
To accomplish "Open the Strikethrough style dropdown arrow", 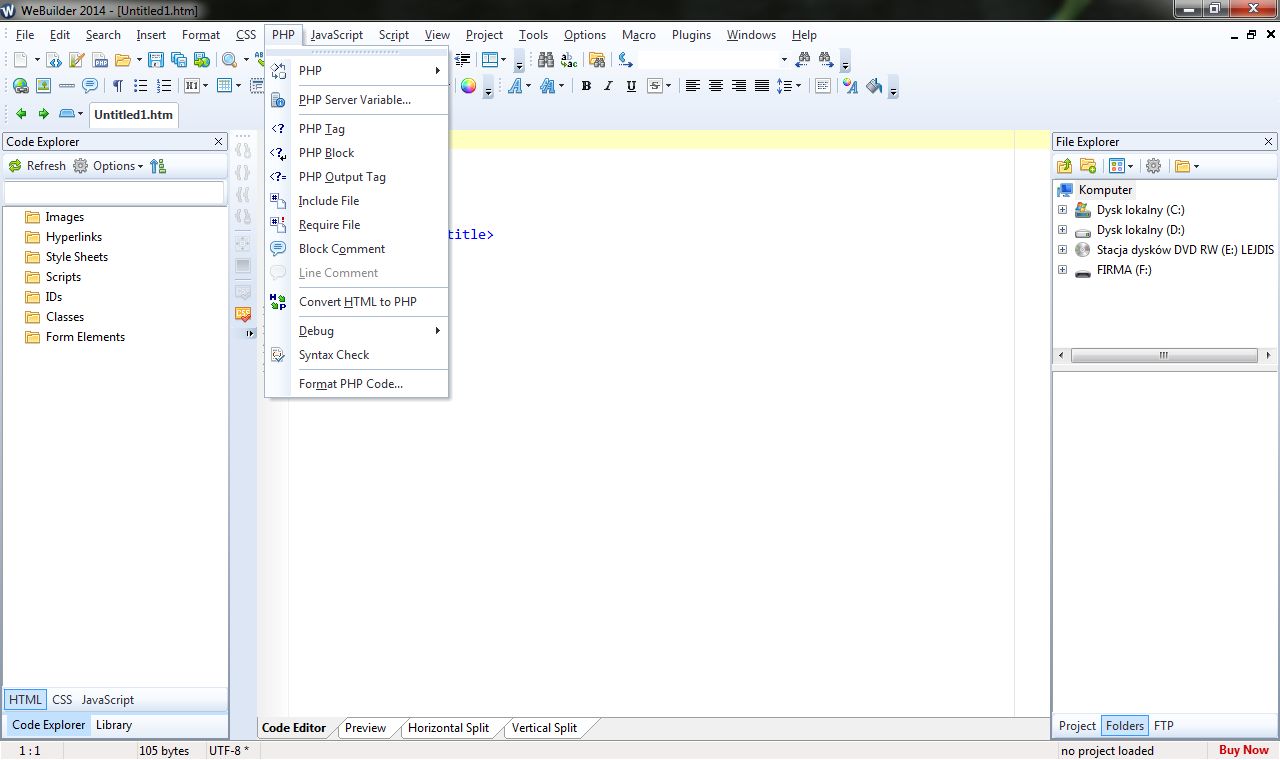I will point(668,86).
